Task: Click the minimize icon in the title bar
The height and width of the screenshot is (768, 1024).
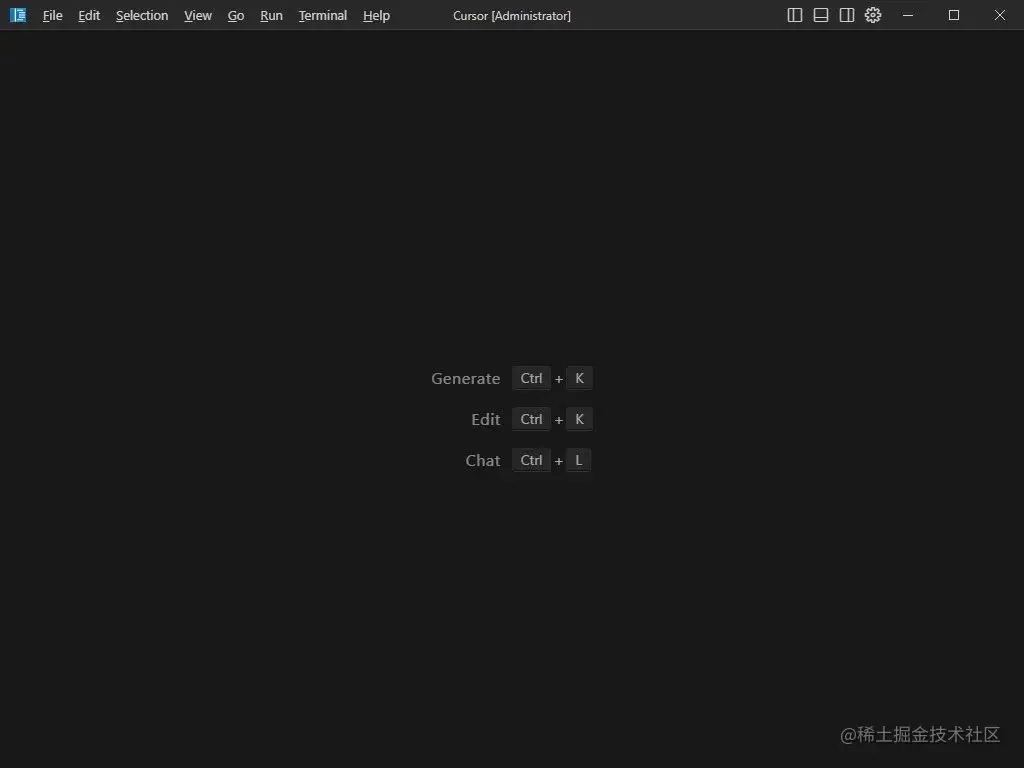Action: 907,15
